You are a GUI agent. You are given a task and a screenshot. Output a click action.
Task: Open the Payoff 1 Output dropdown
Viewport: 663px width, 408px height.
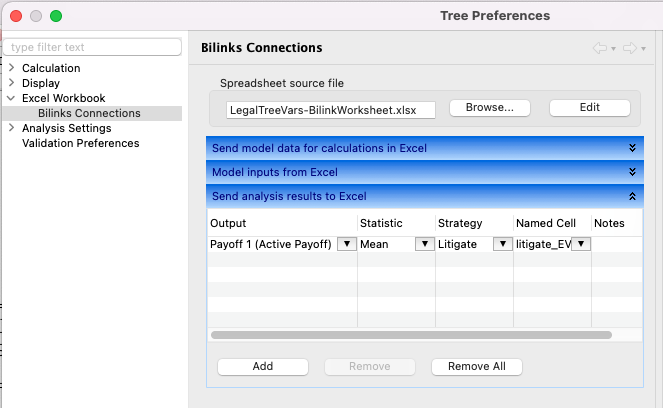[346, 244]
